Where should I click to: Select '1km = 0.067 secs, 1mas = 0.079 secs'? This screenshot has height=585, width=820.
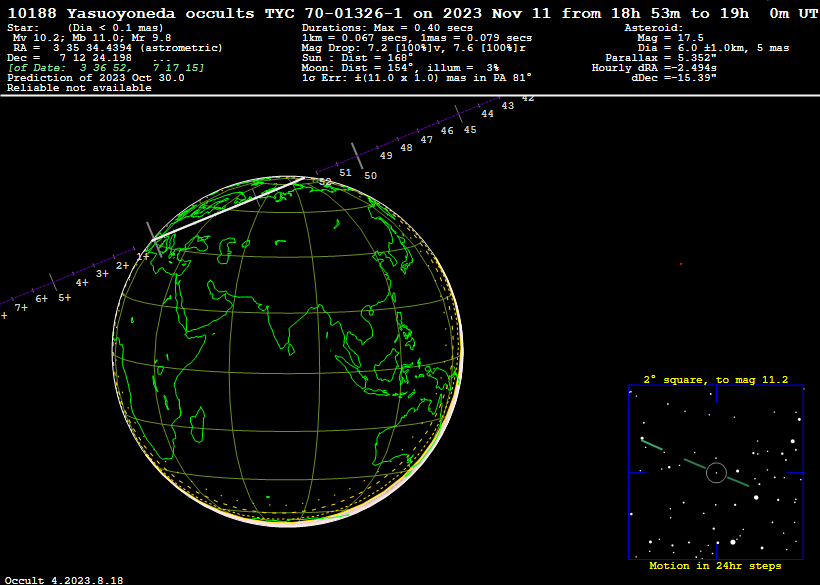coord(417,38)
